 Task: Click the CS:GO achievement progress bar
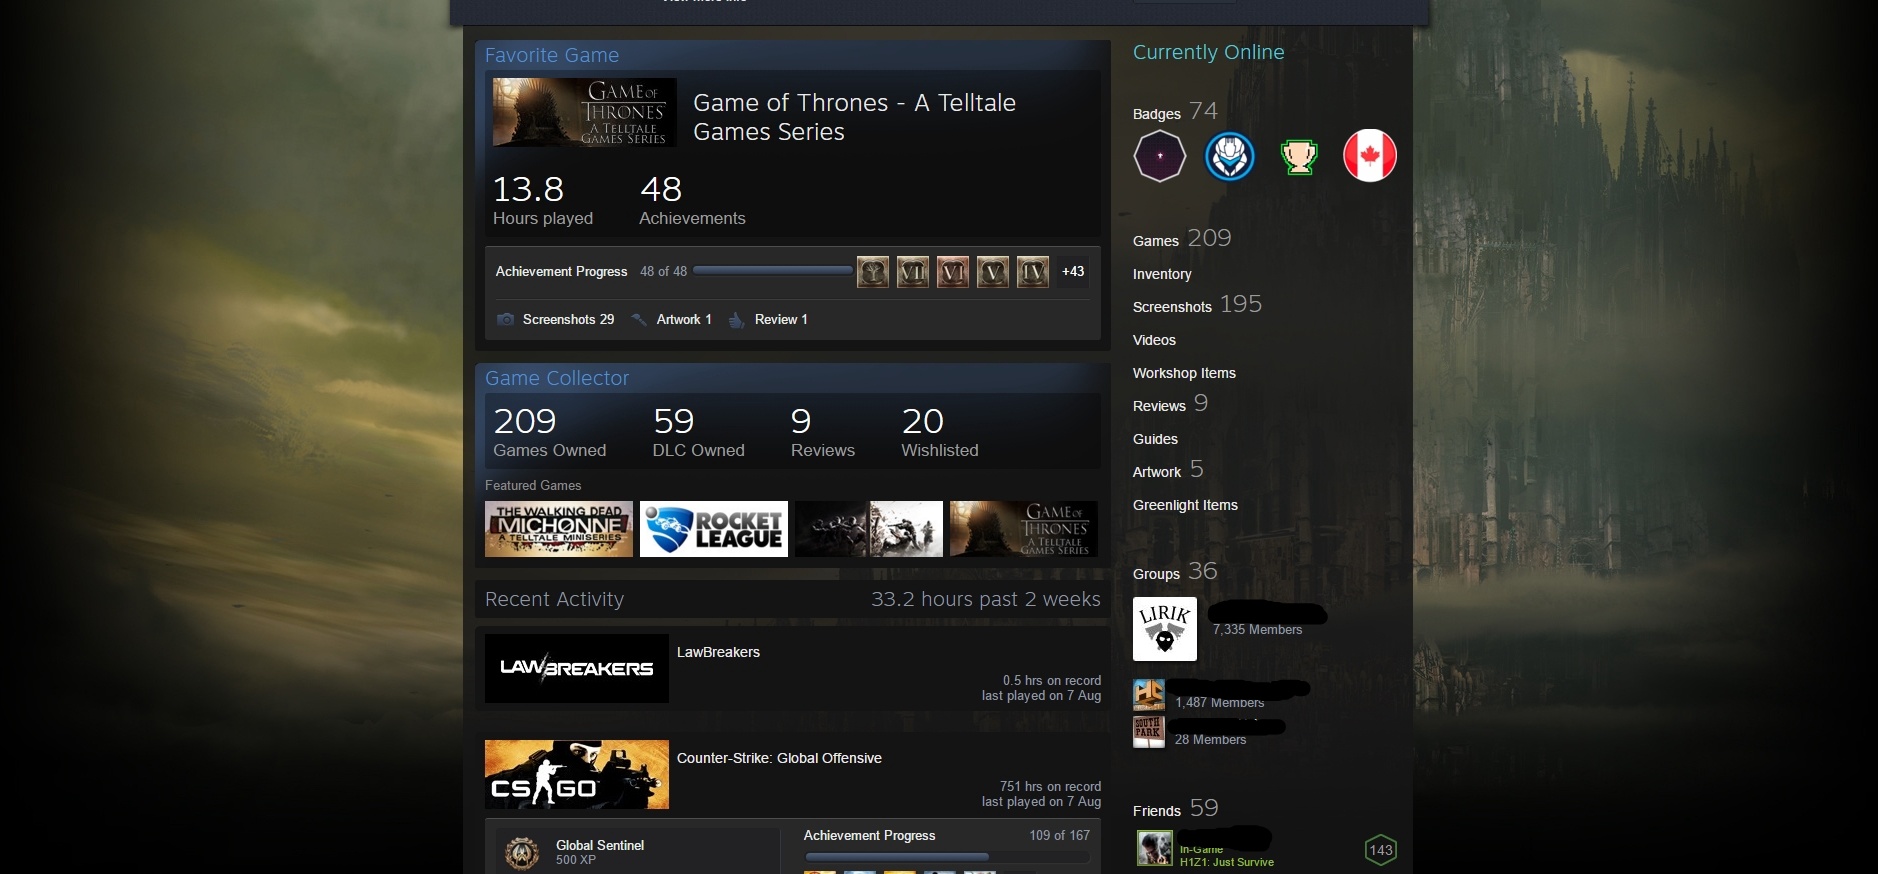click(947, 857)
